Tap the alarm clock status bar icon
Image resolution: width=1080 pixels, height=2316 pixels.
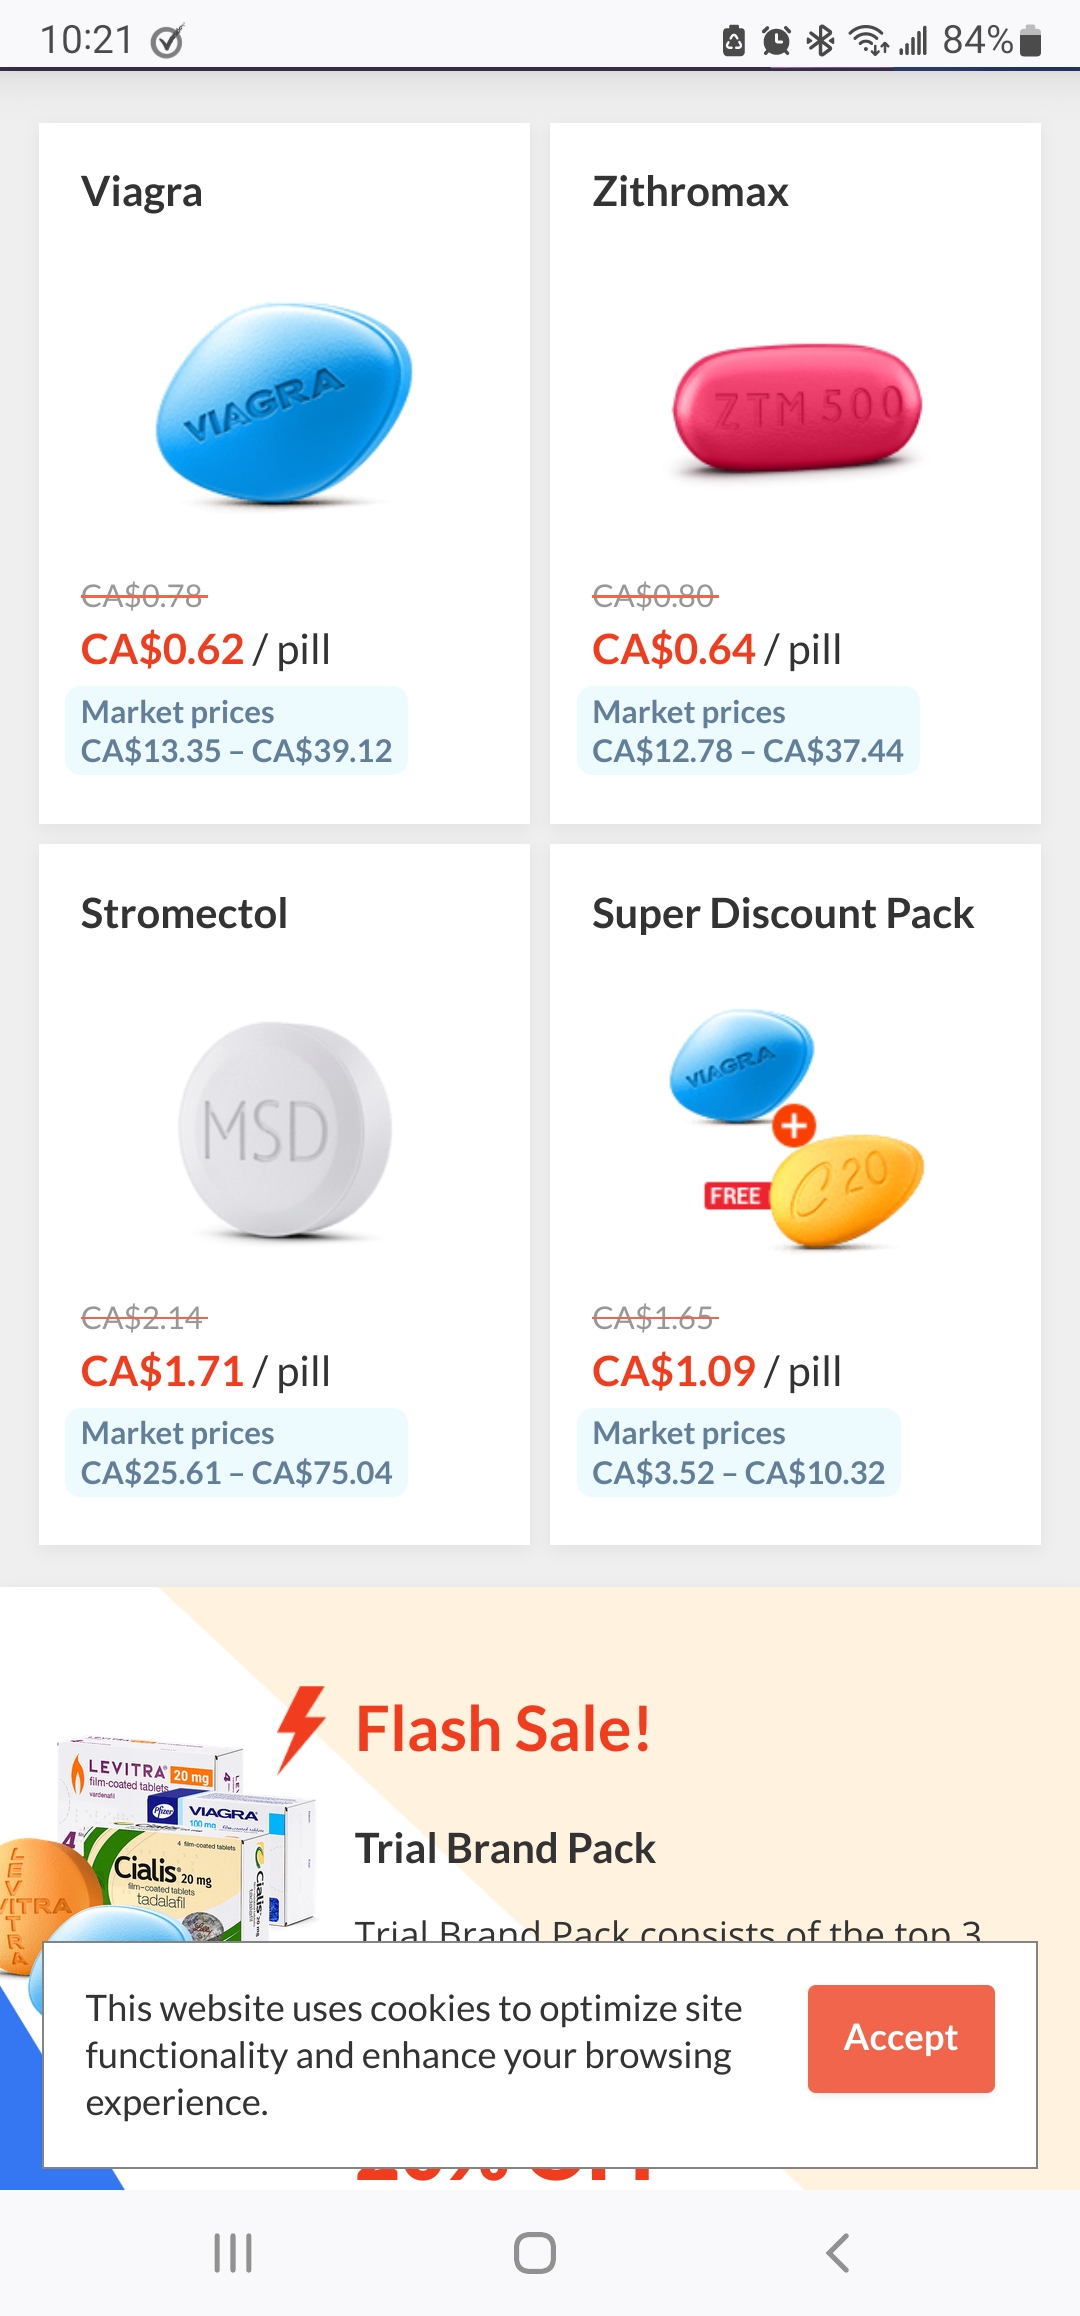coord(776,41)
